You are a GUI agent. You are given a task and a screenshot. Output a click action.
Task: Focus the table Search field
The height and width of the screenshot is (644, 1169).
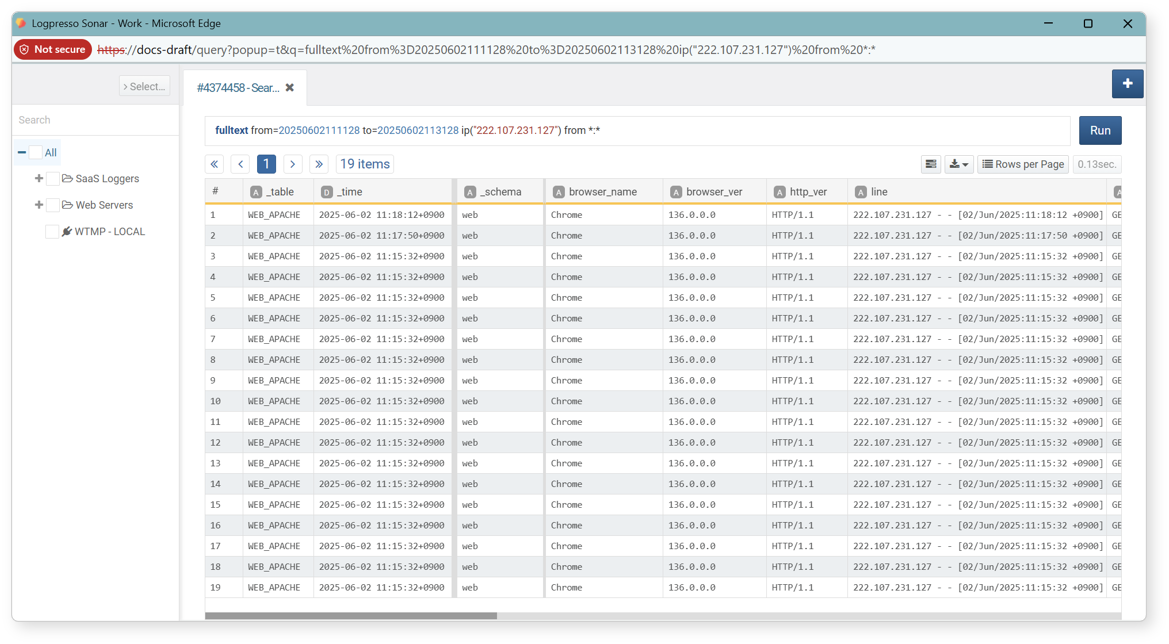pyautogui.click(x=95, y=120)
